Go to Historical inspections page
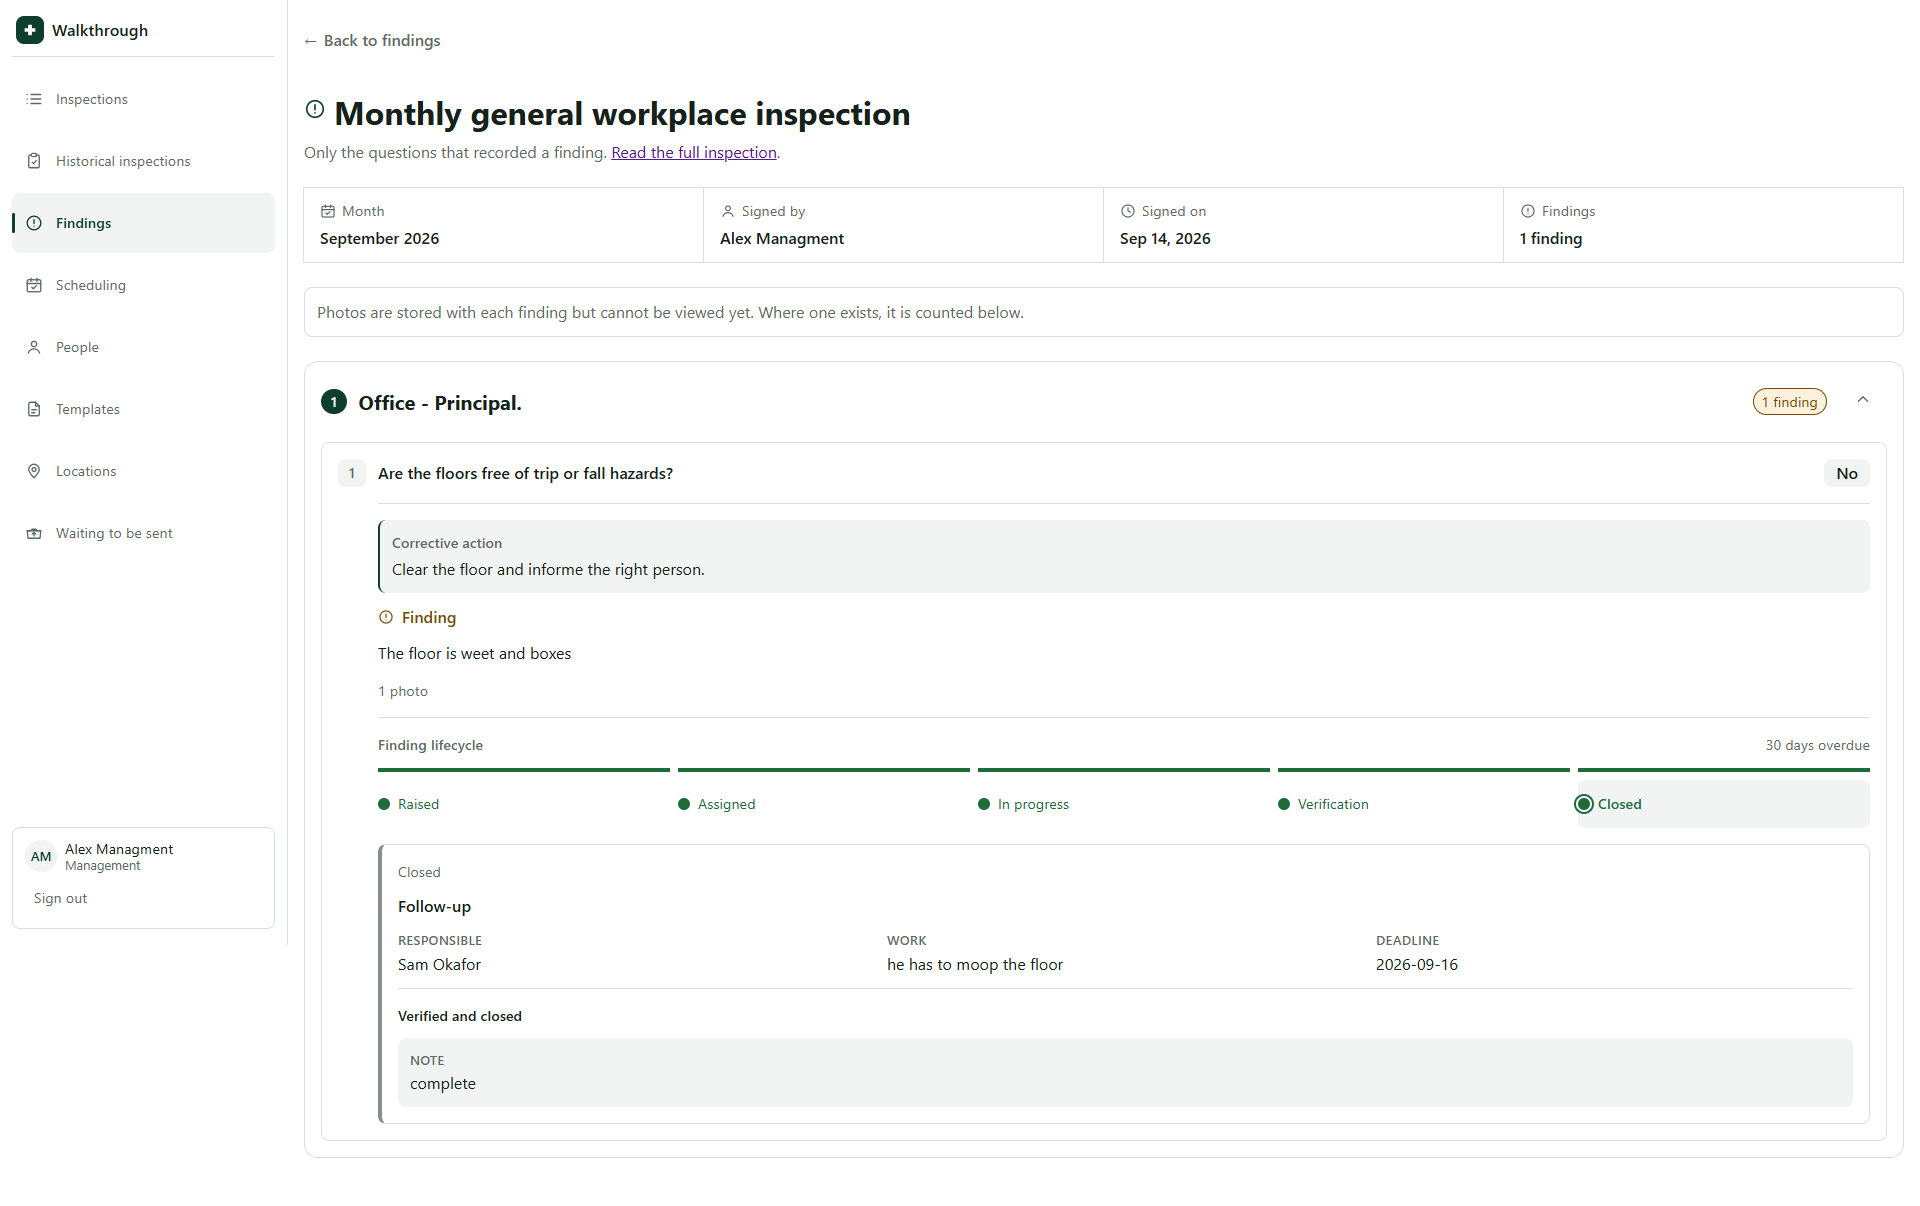Viewport: 1920px width, 1206px height. pyautogui.click(x=143, y=161)
